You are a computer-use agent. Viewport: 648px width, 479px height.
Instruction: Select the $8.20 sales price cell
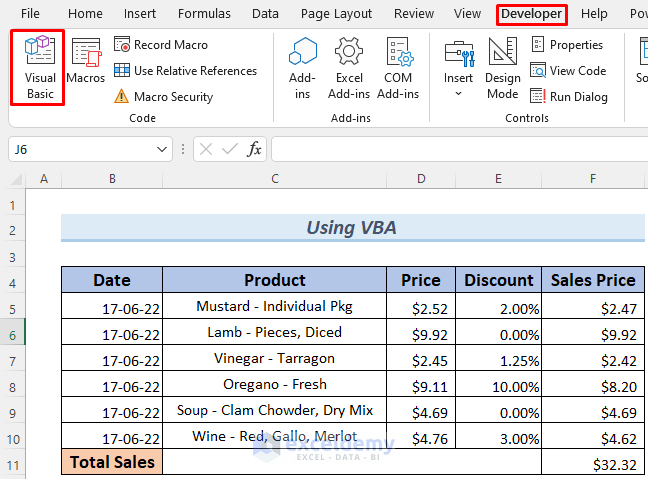pyautogui.click(x=593, y=384)
